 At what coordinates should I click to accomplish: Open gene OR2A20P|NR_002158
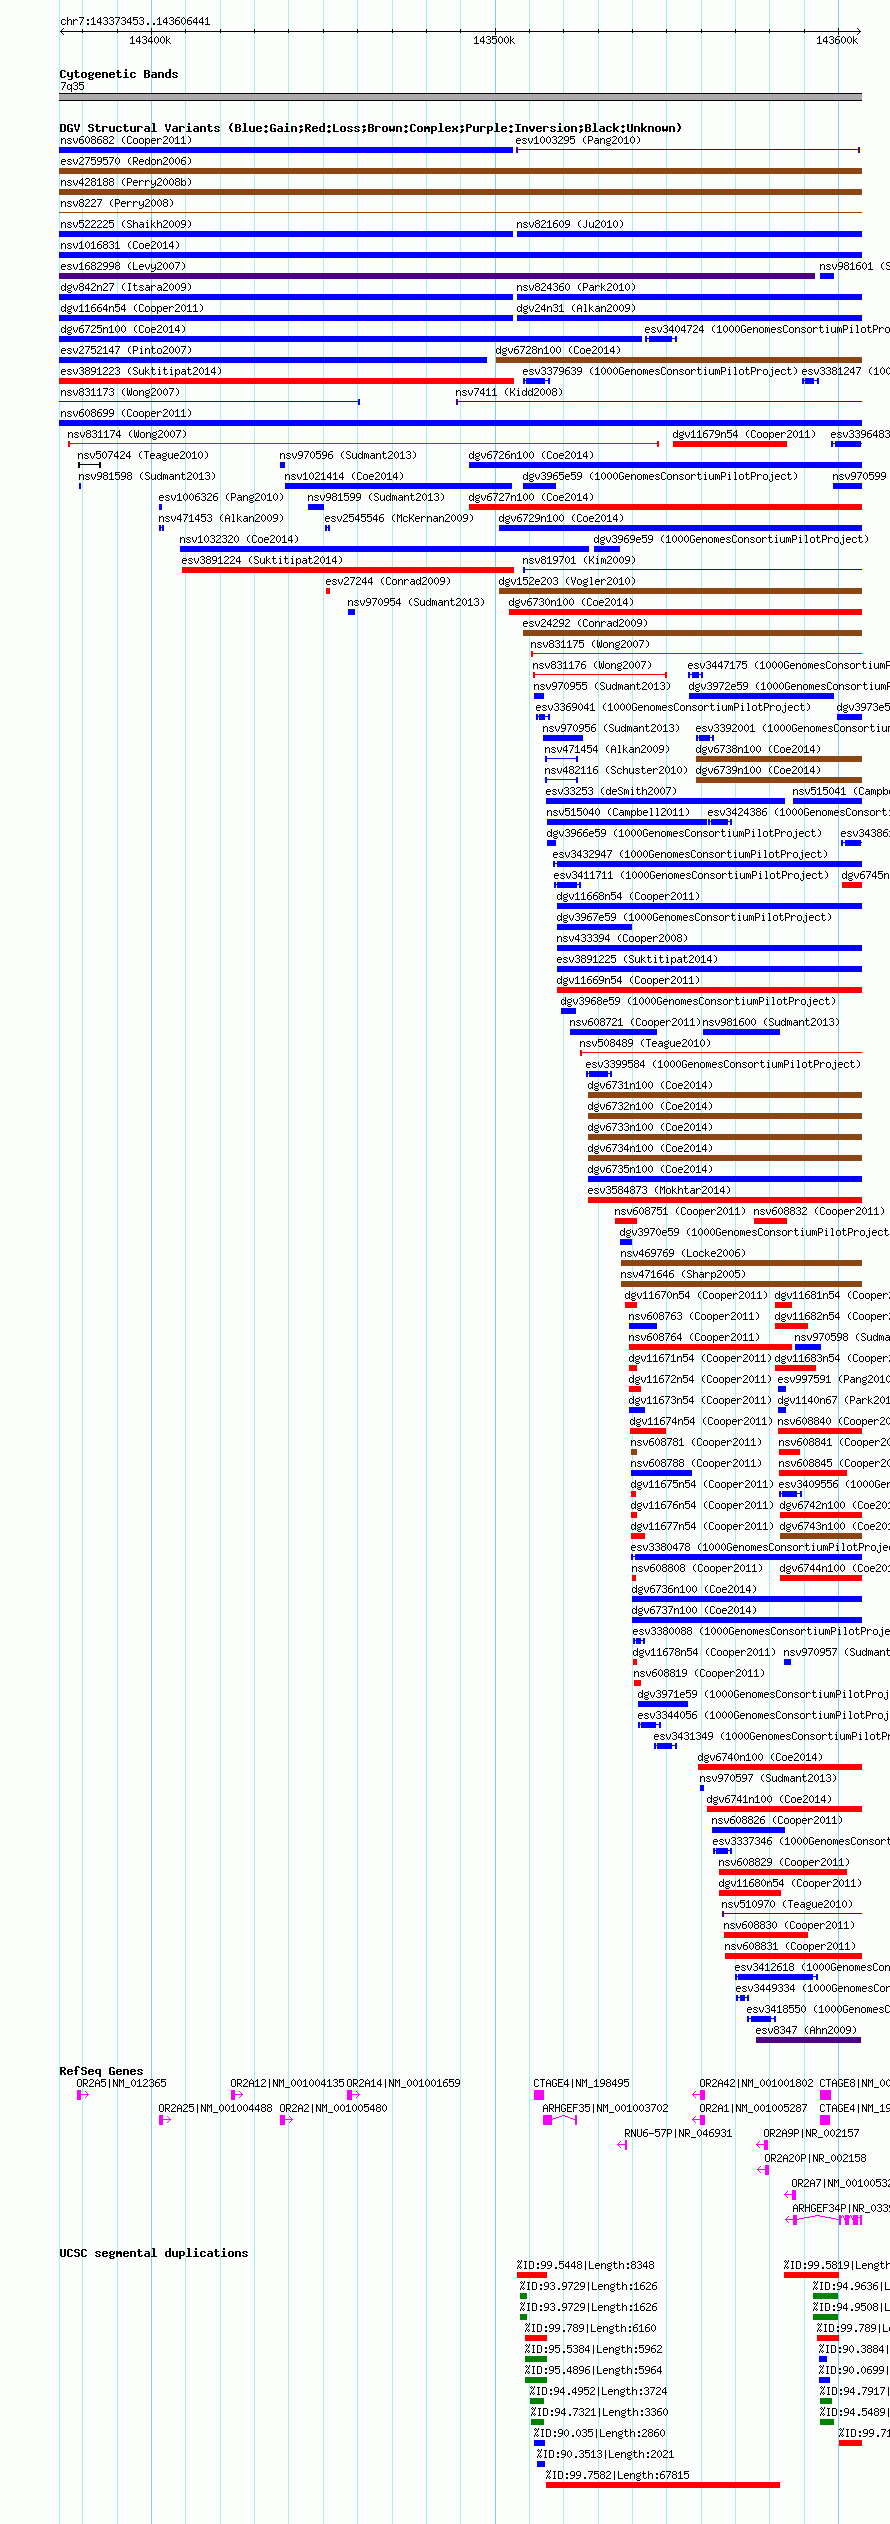point(815,2158)
